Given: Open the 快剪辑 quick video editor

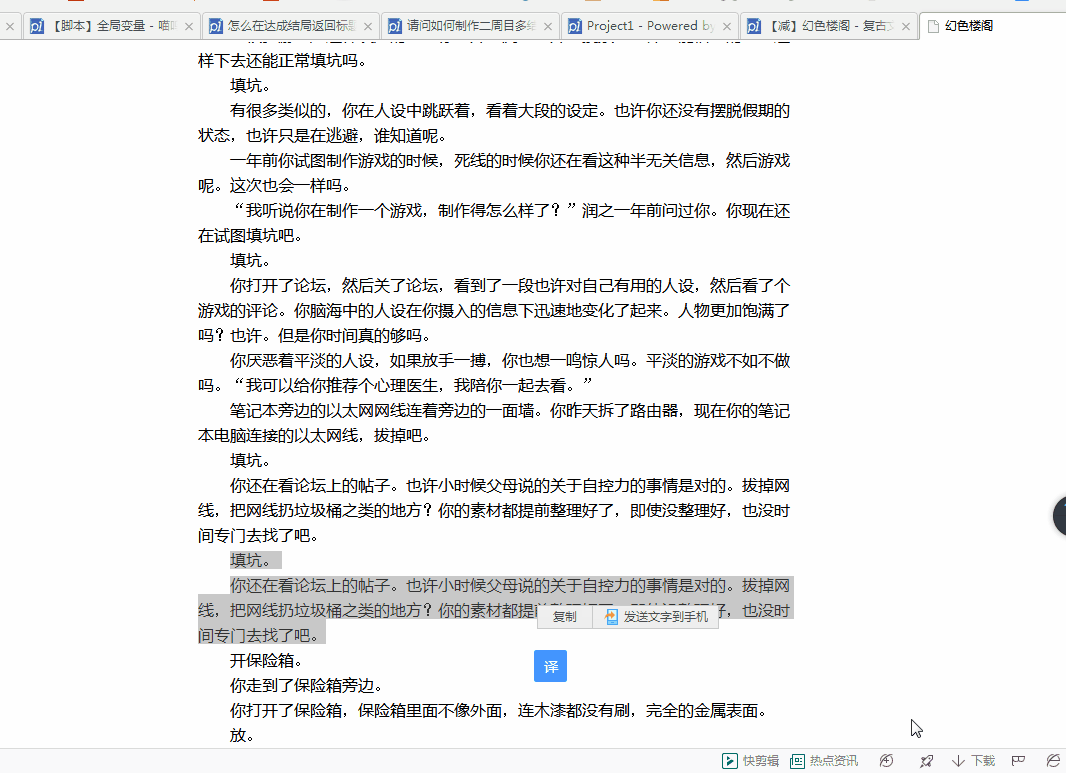Looking at the screenshot, I should coord(750,761).
